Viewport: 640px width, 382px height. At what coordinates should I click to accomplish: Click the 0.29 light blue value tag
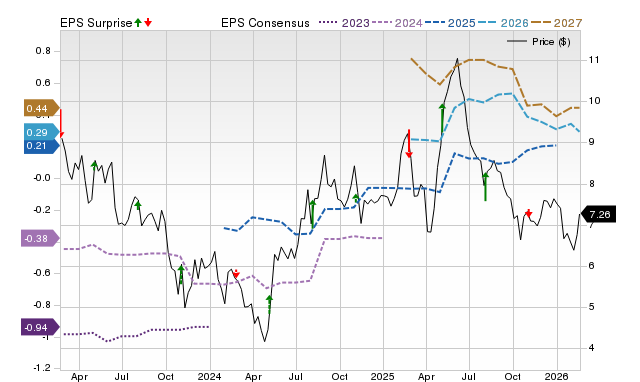tap(42, 132)
